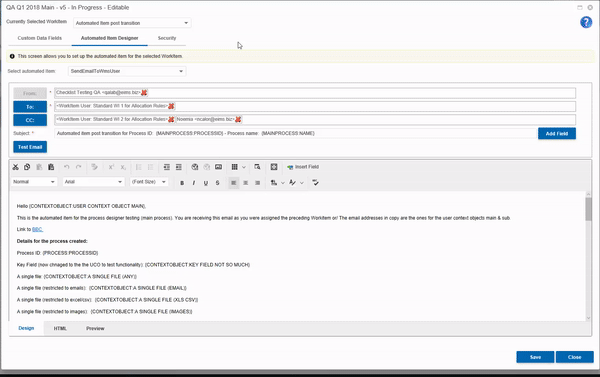Click the Save button
The image size is (600, 377).
point(535,357)
